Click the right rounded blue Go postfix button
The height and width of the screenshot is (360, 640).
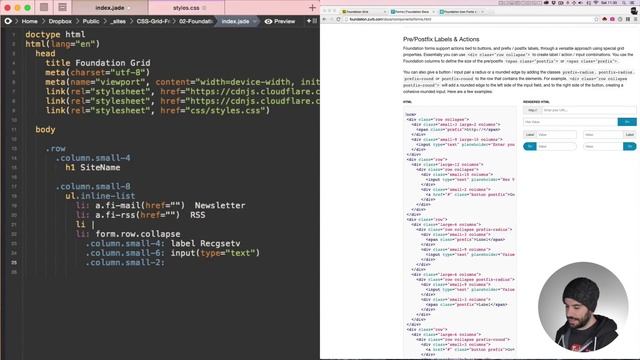pyautogui.click(x=629, y=146)
